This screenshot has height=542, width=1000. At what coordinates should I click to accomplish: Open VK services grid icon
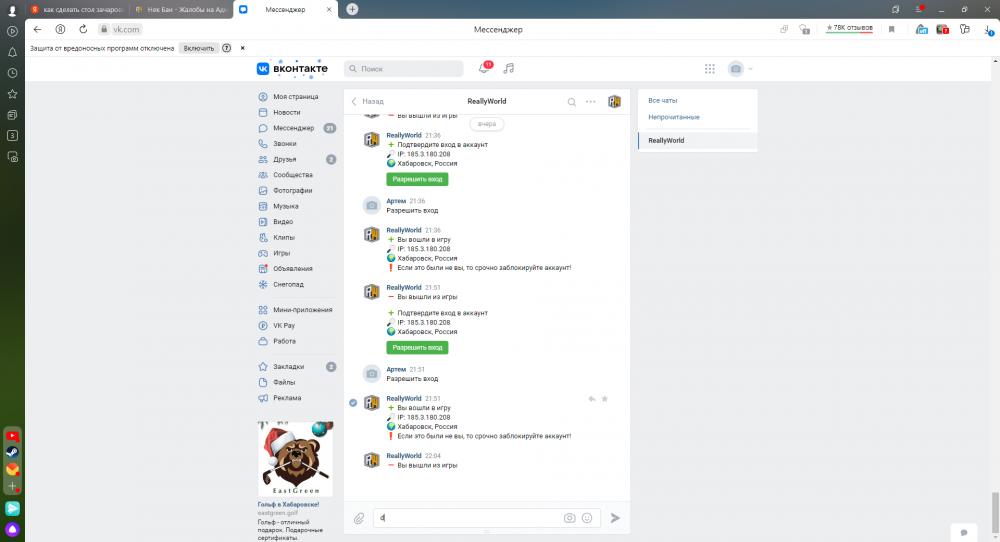tap(710, 69)
